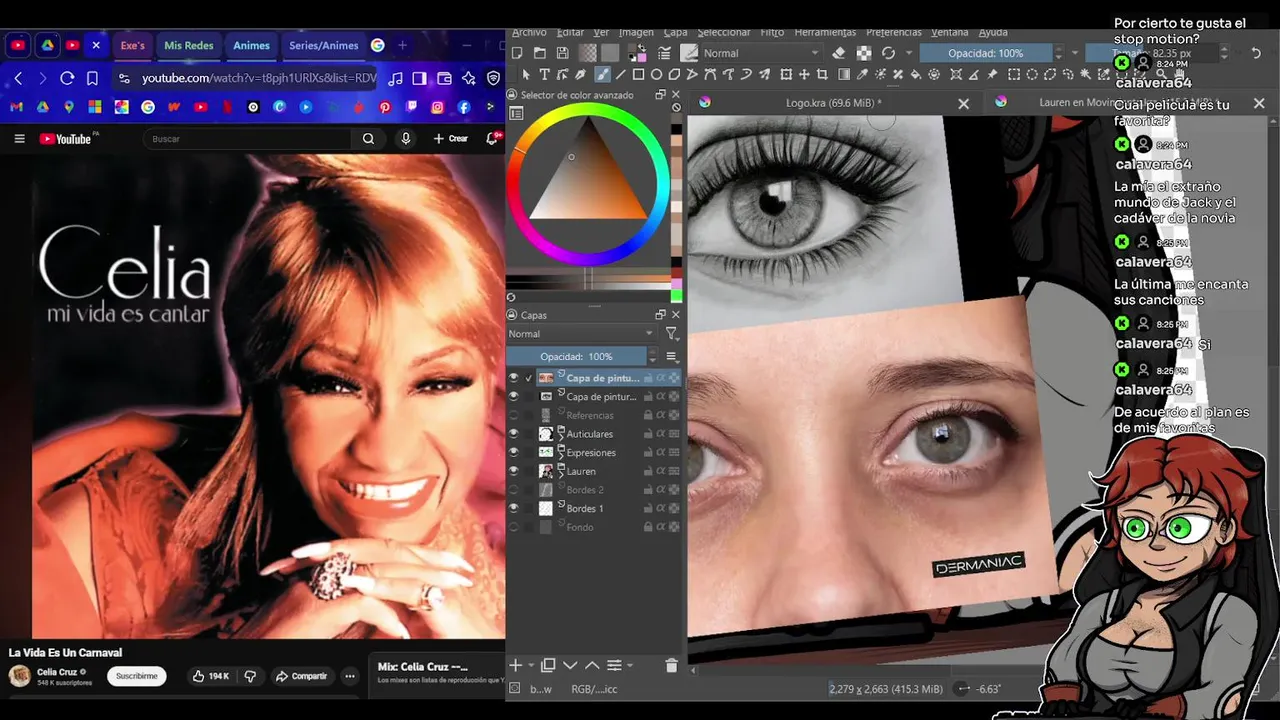Hide the Lauren layer
Screen dimensions: 1280x720
pos(513,471)
